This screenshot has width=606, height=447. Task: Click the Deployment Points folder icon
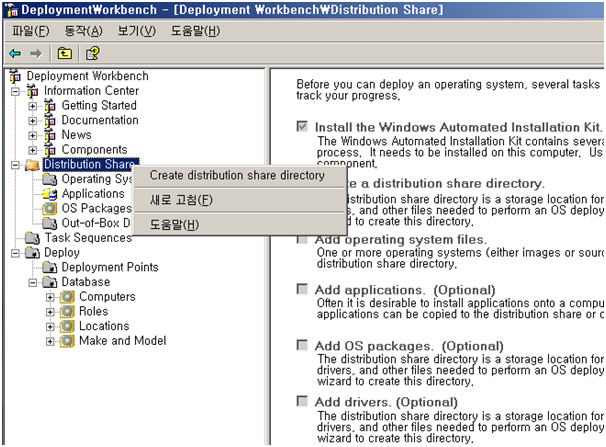[x=50, y=267]
